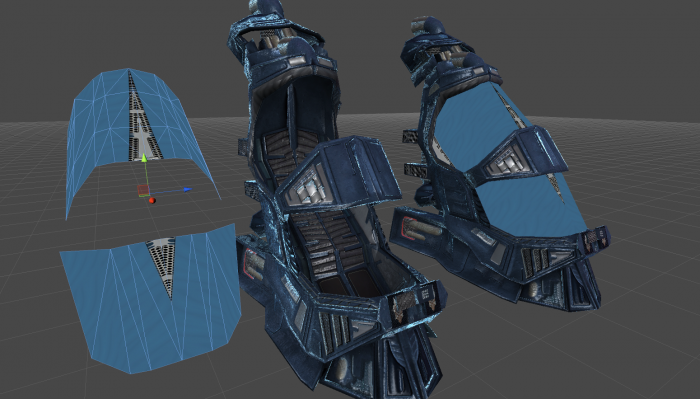
Task: Click the red plane square handle of the gizmo
Action: tap(143, 191)
